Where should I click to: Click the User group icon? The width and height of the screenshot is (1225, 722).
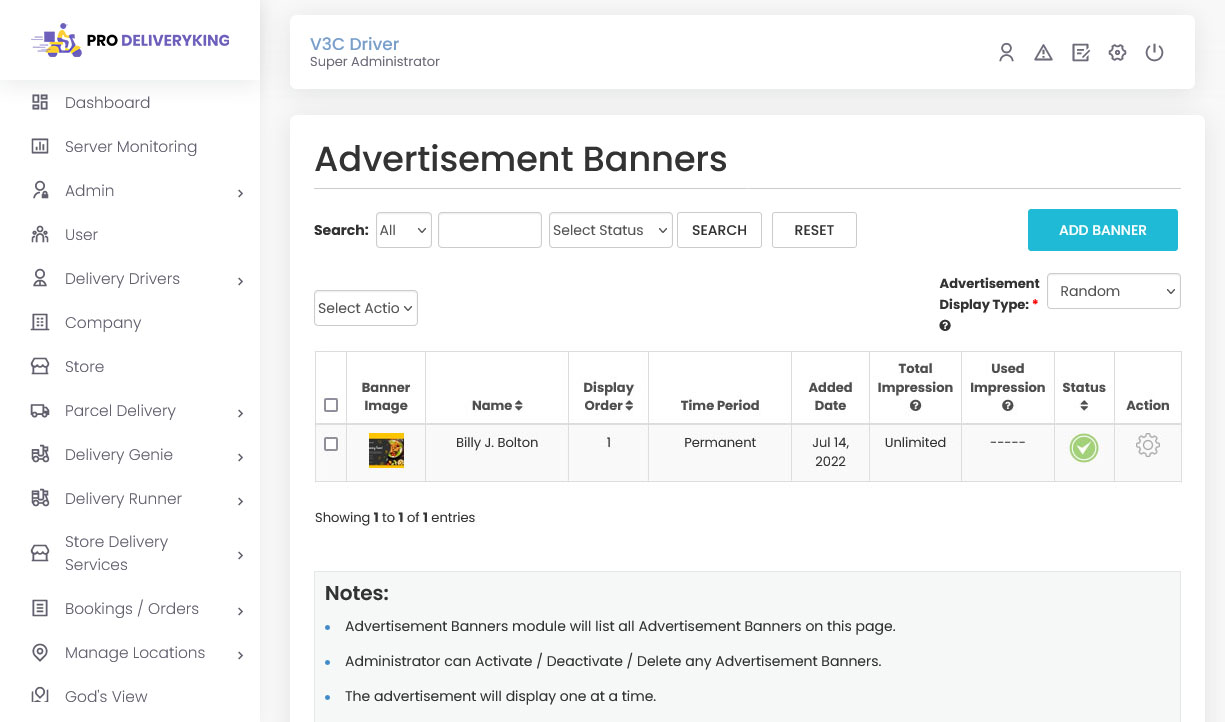pos(40,234)
